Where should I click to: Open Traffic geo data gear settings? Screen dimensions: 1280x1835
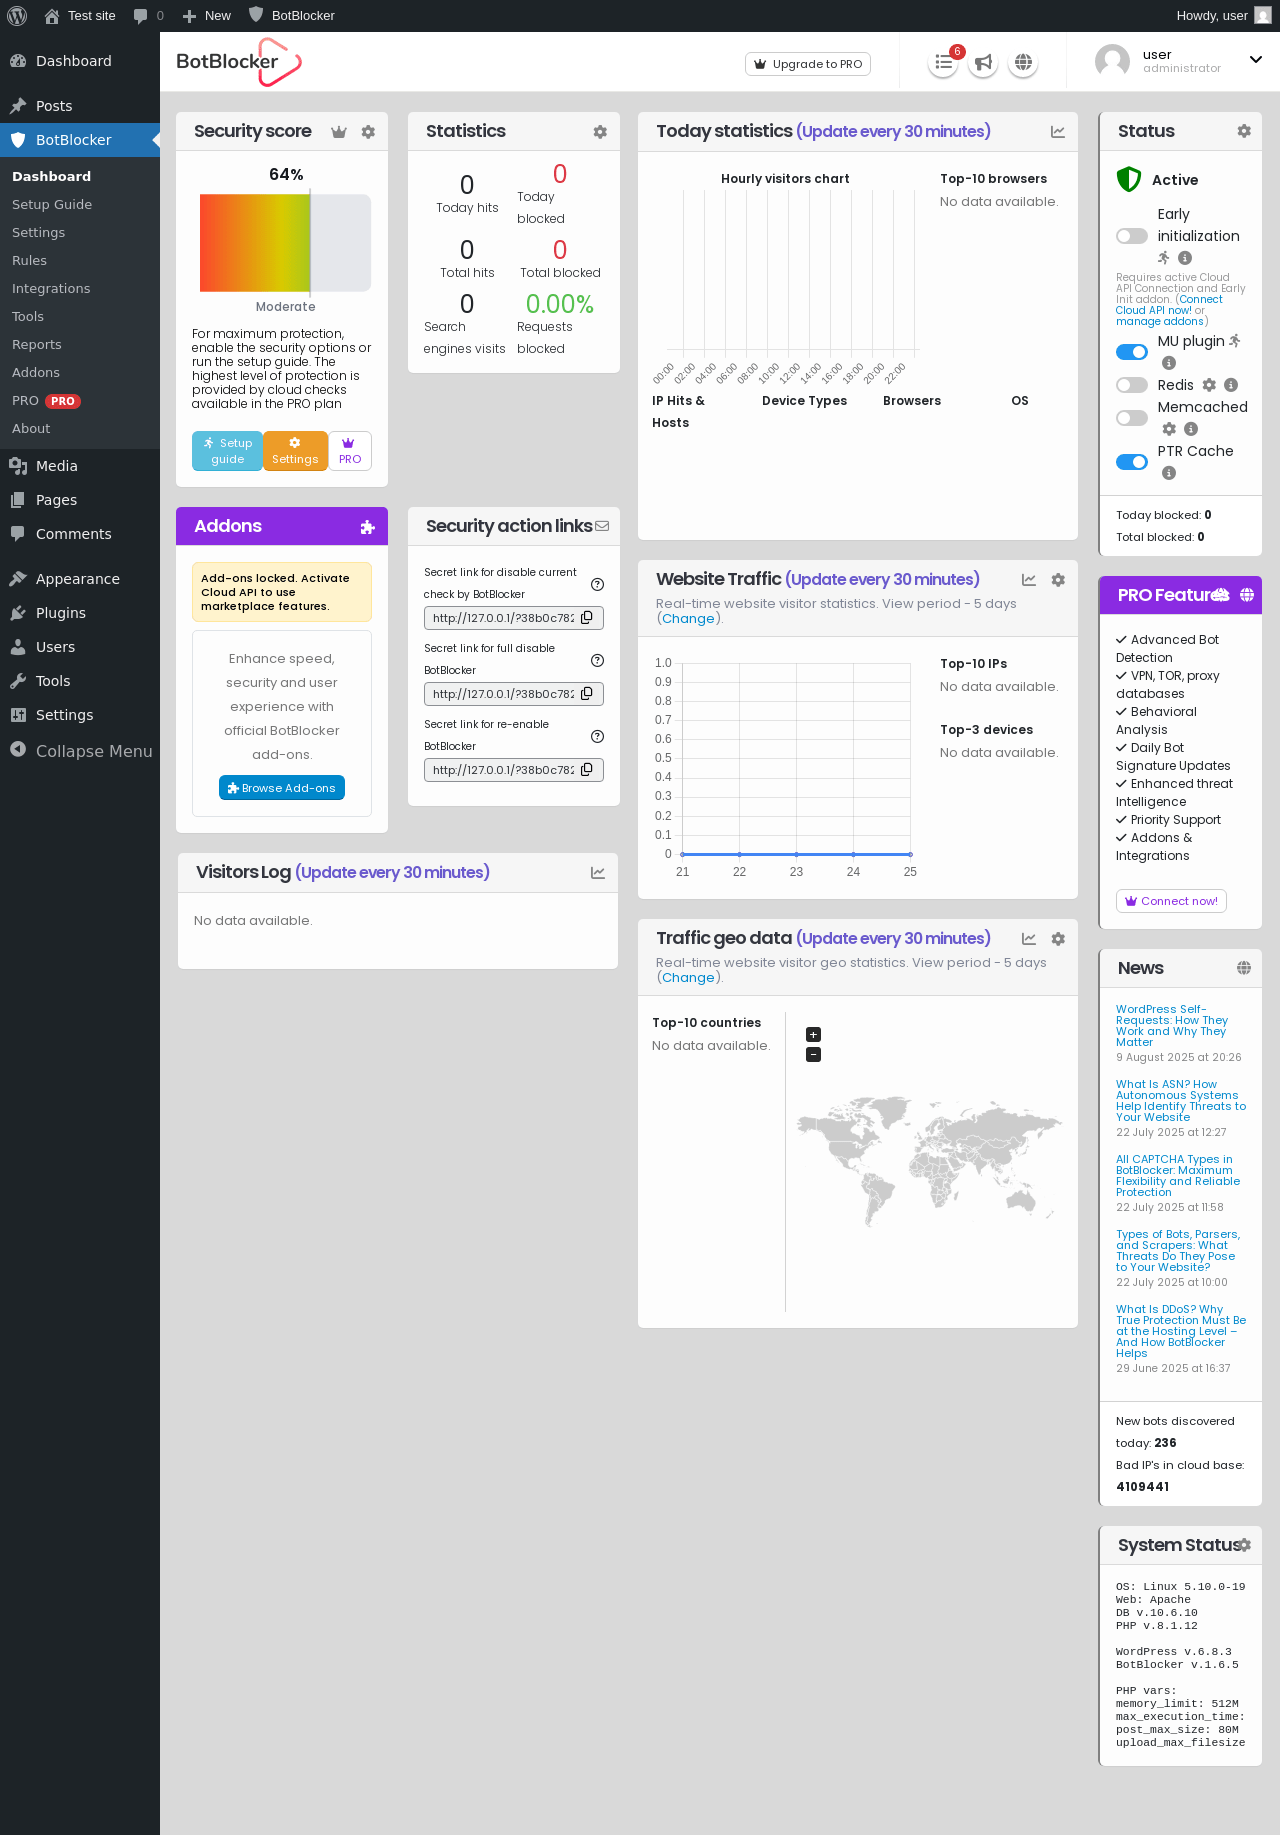[x=1058, y=939]
